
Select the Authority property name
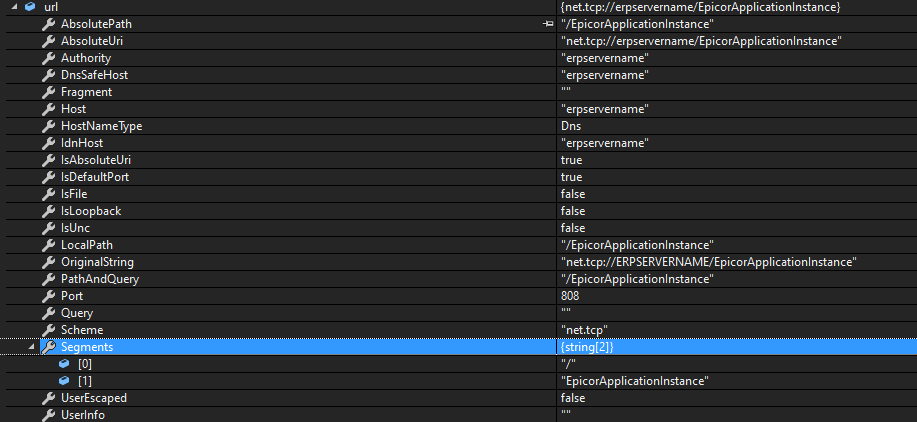tap(86, 58)
